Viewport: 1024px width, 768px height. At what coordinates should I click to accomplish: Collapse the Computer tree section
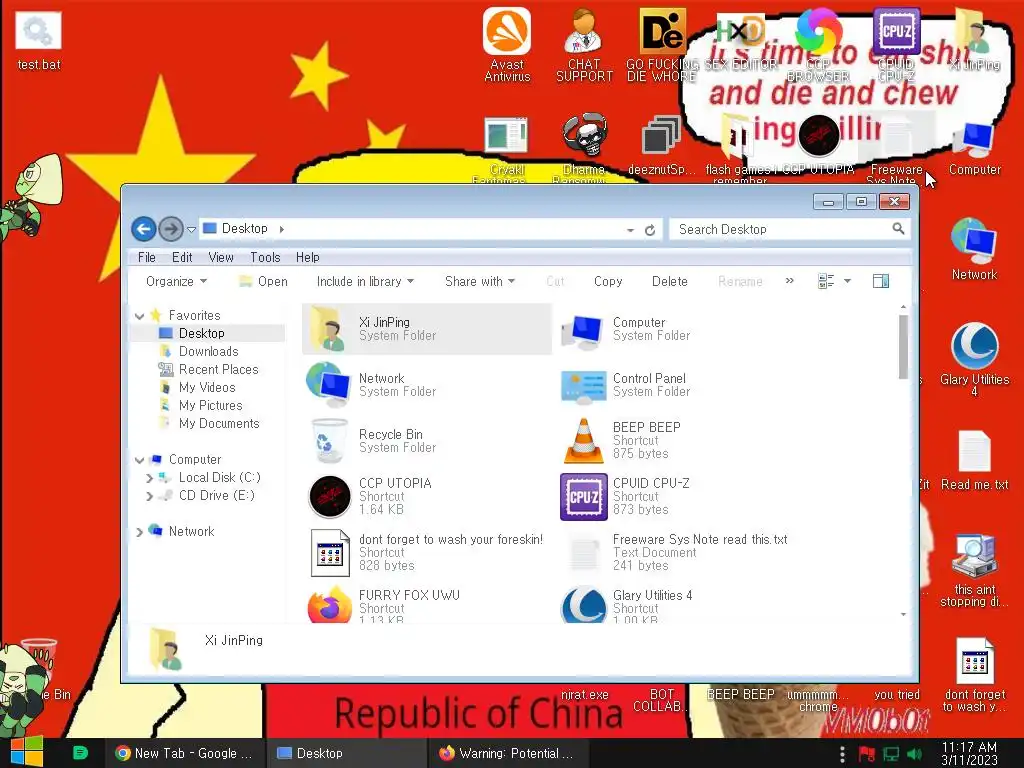point(139,460)
